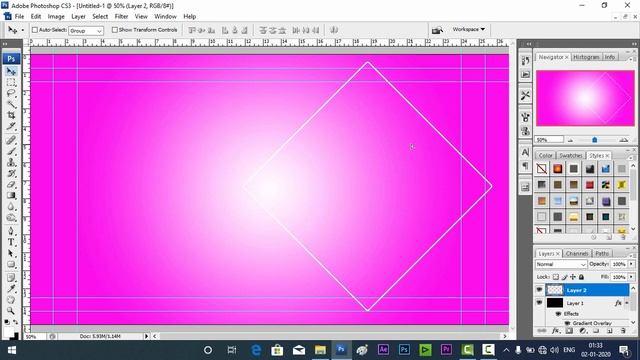
Task: Click the Go to Bridge icon
Action: pos(437,30)
